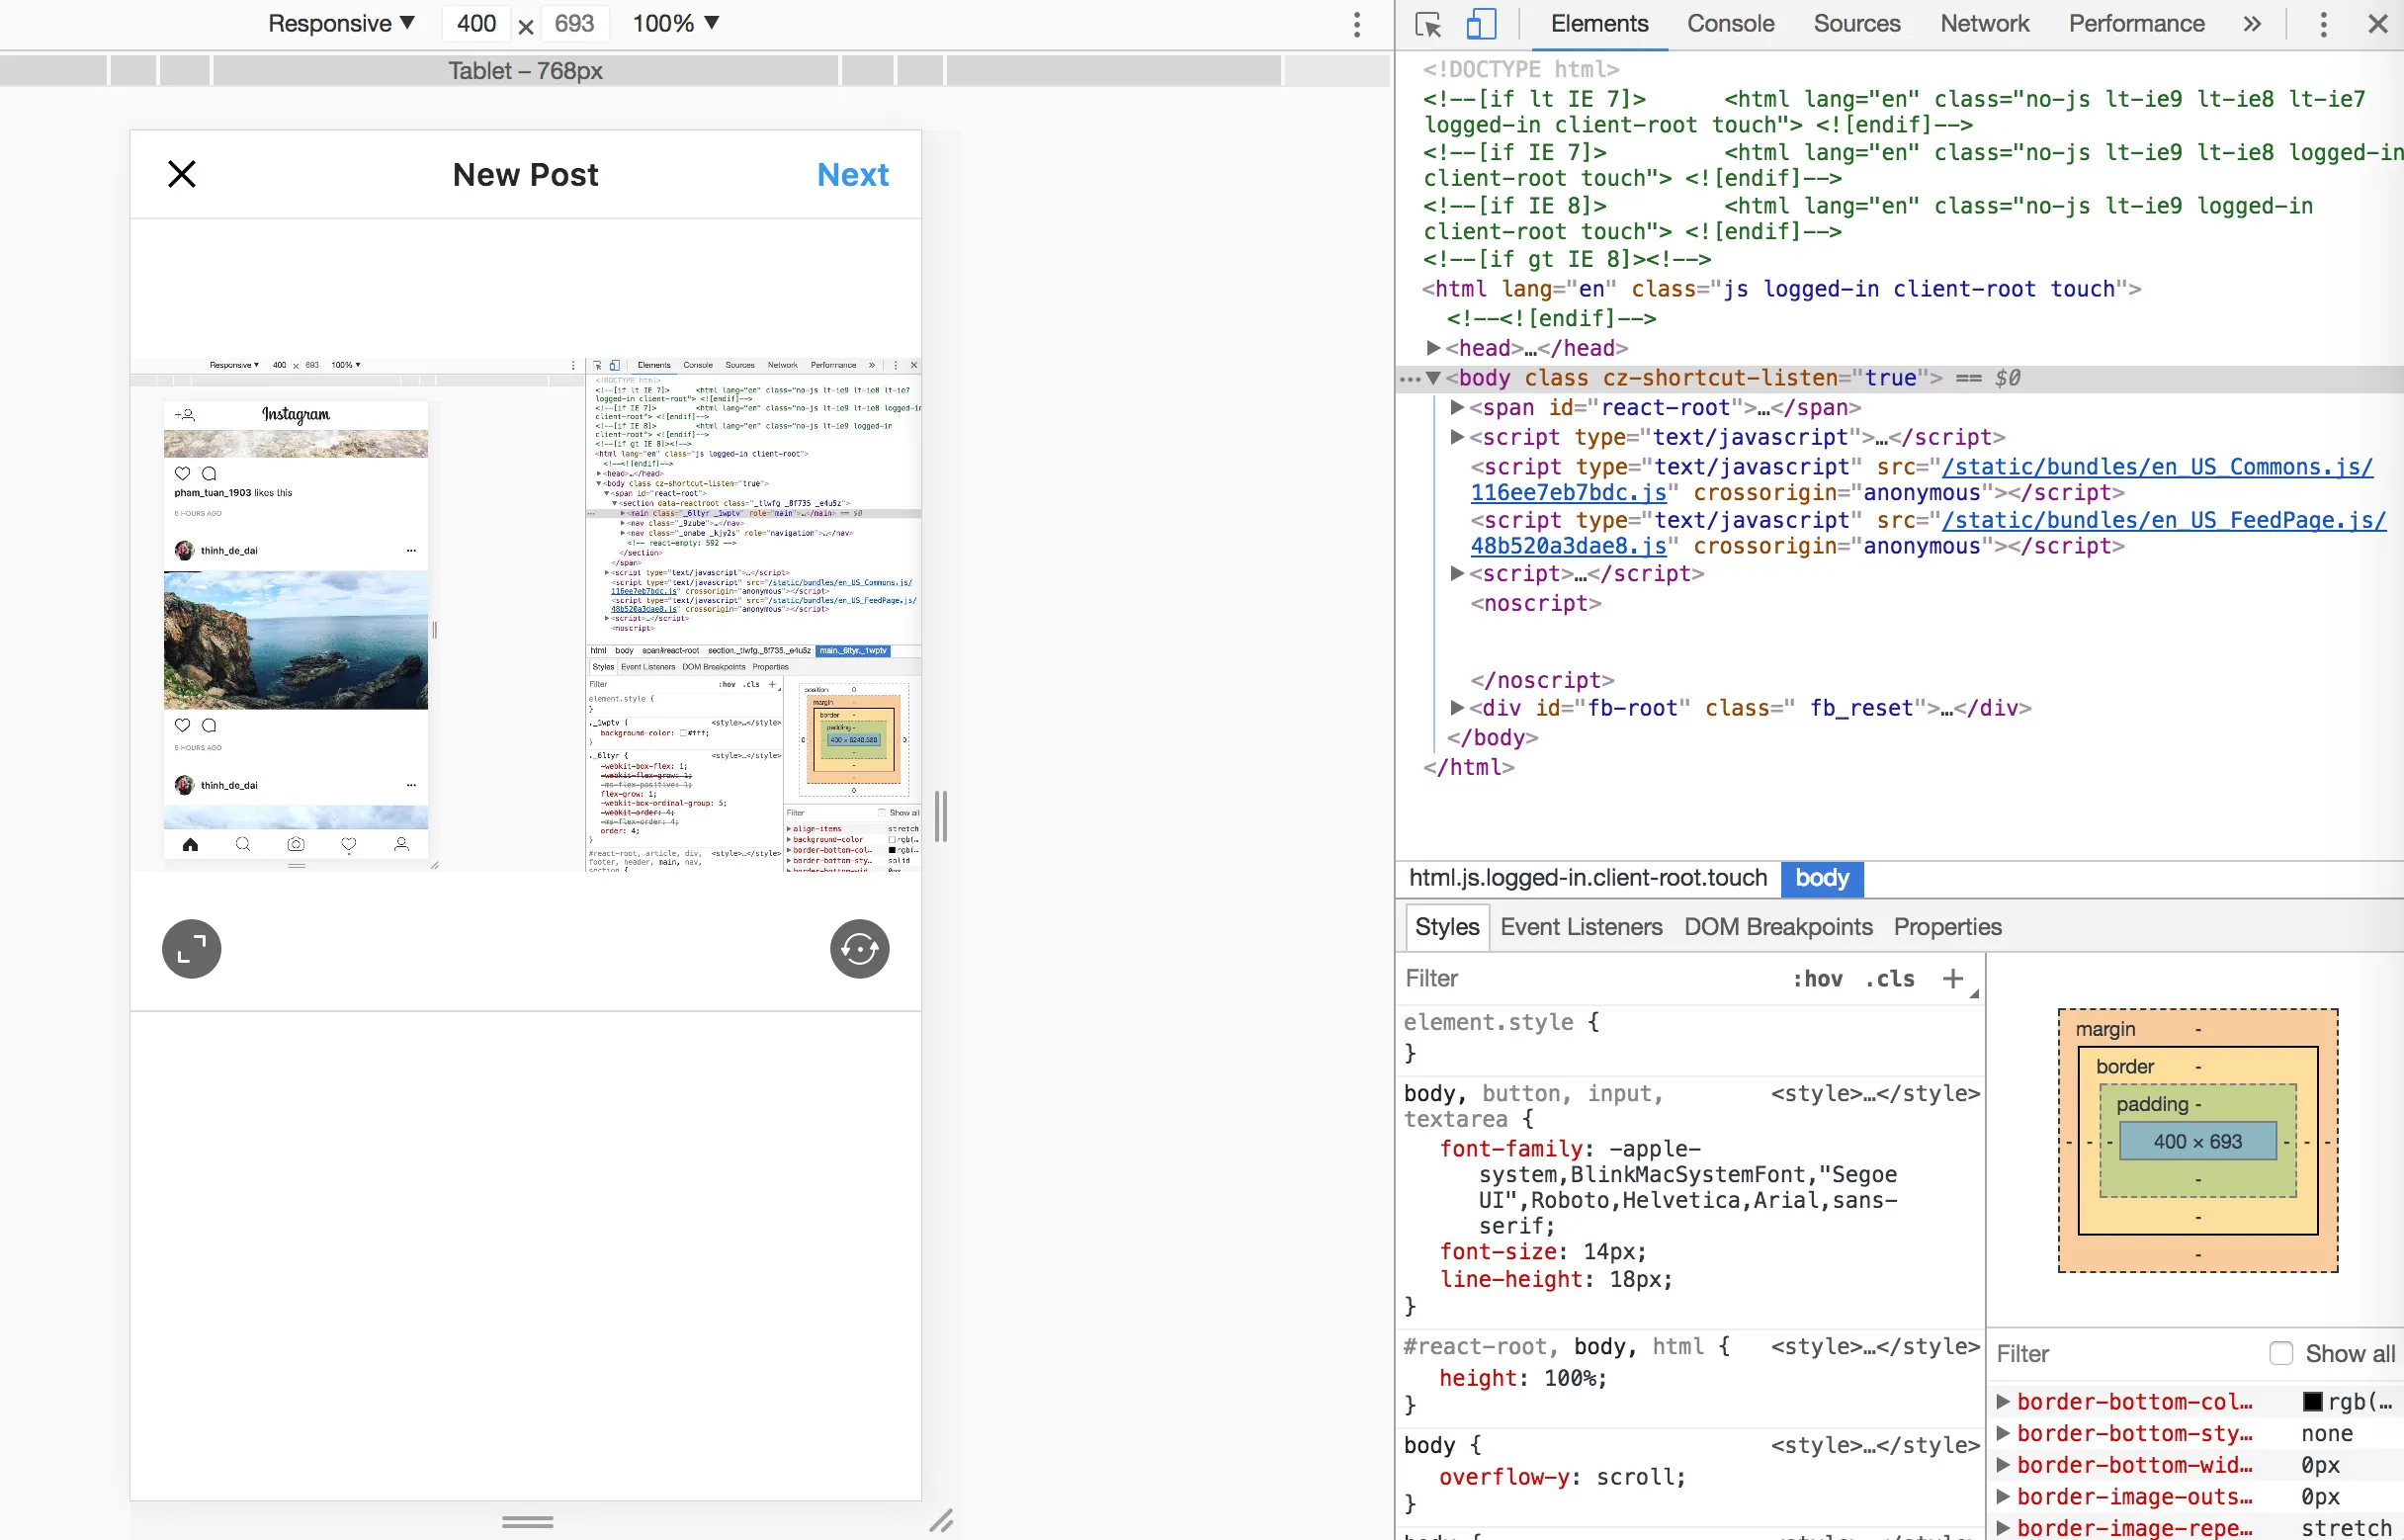Switch to the Network tab
The width and height of the screenshot is (2404, 1540).
pyautogui.click(x=1984, y=23)
